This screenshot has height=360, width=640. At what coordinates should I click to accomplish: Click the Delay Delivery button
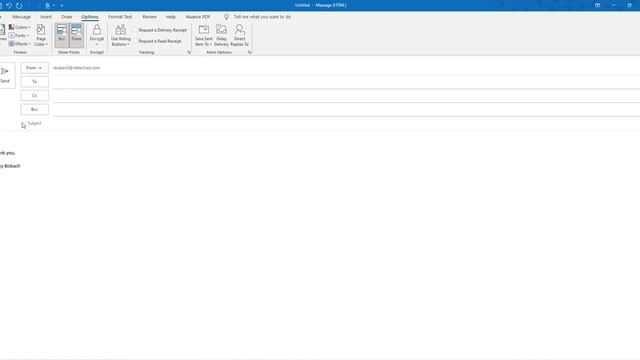(221, 35)
